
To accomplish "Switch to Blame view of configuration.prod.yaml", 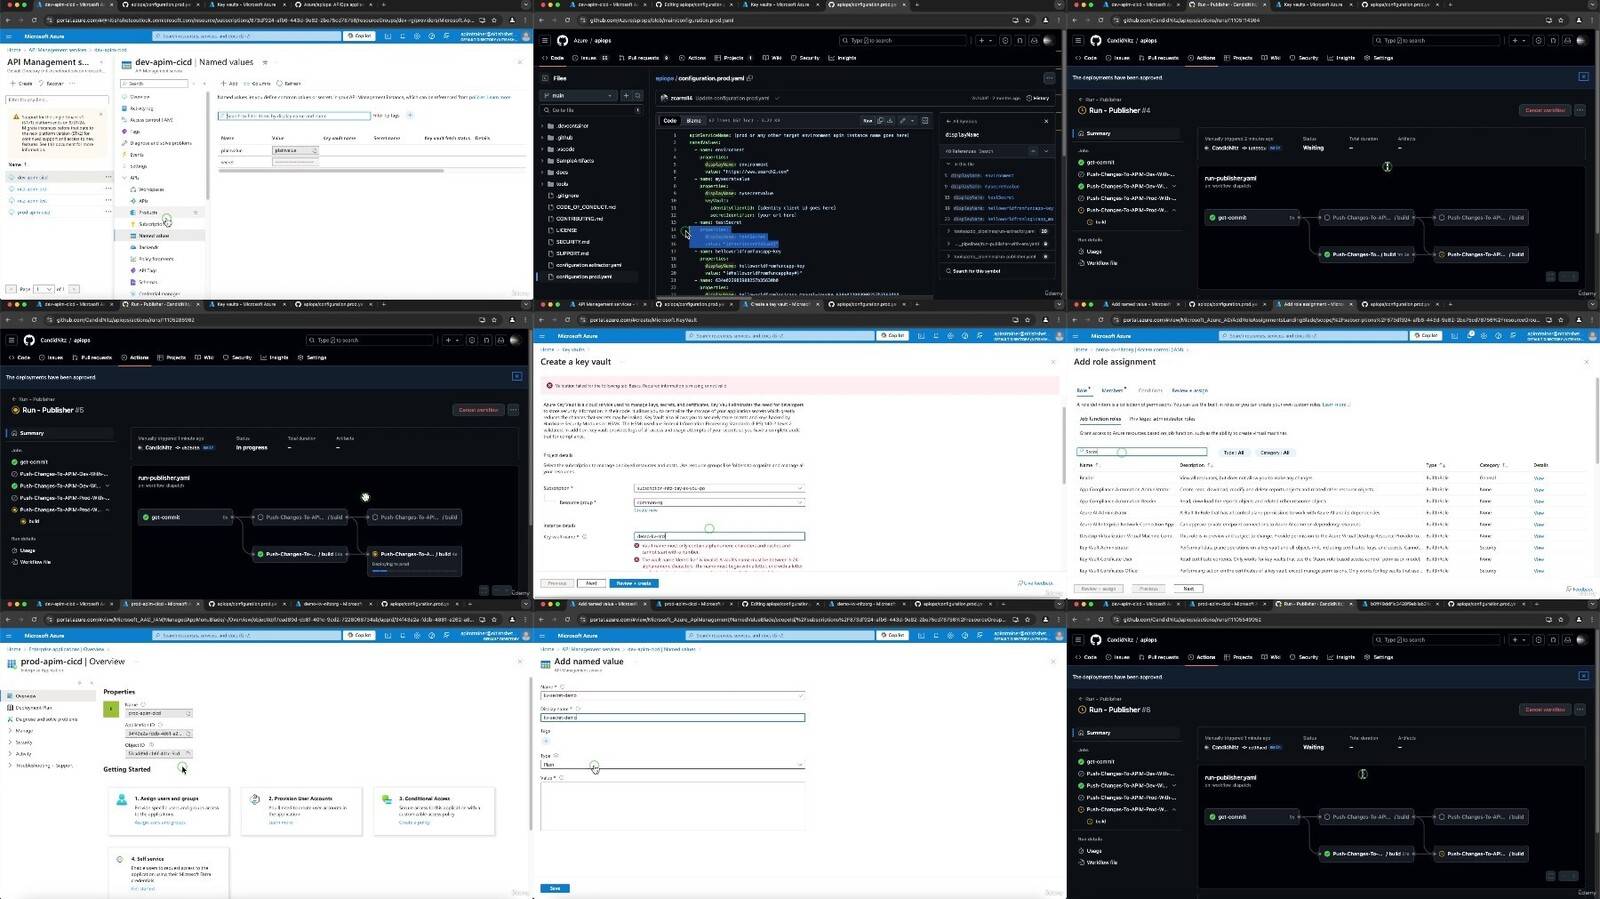I will (x=693, y=121).
